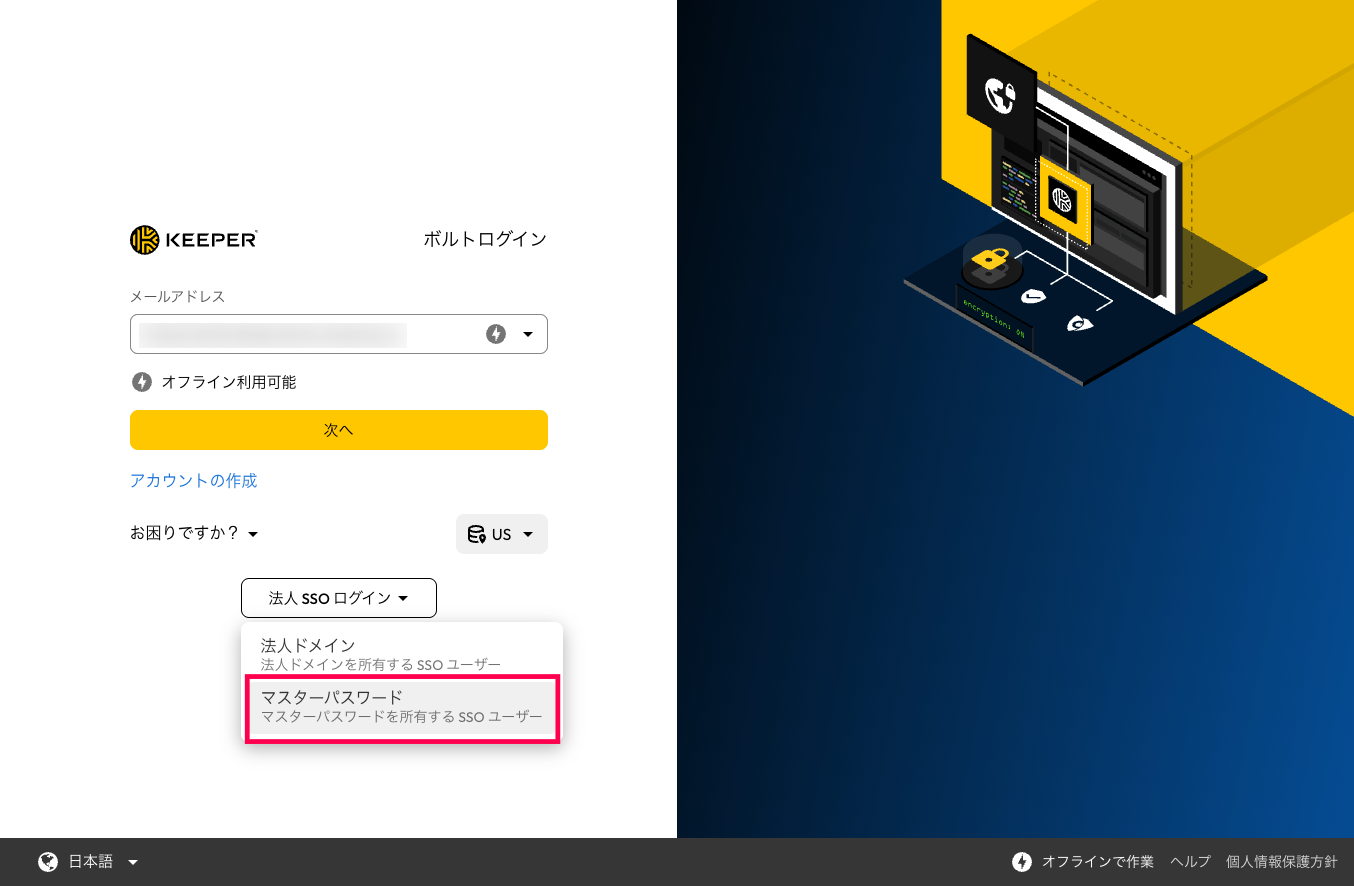Open the ヘルプ link
This screenshot has width=1354, height=886.
(1189, 860)
